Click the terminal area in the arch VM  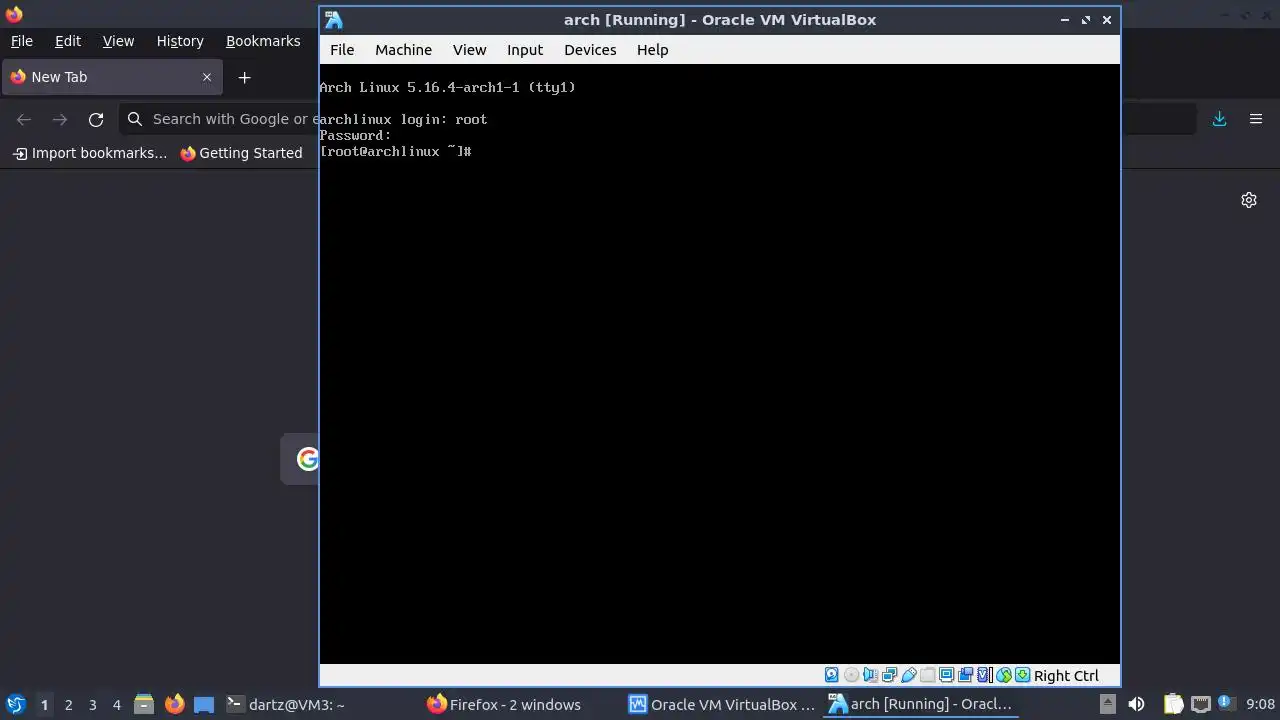(x=719, y=364)
